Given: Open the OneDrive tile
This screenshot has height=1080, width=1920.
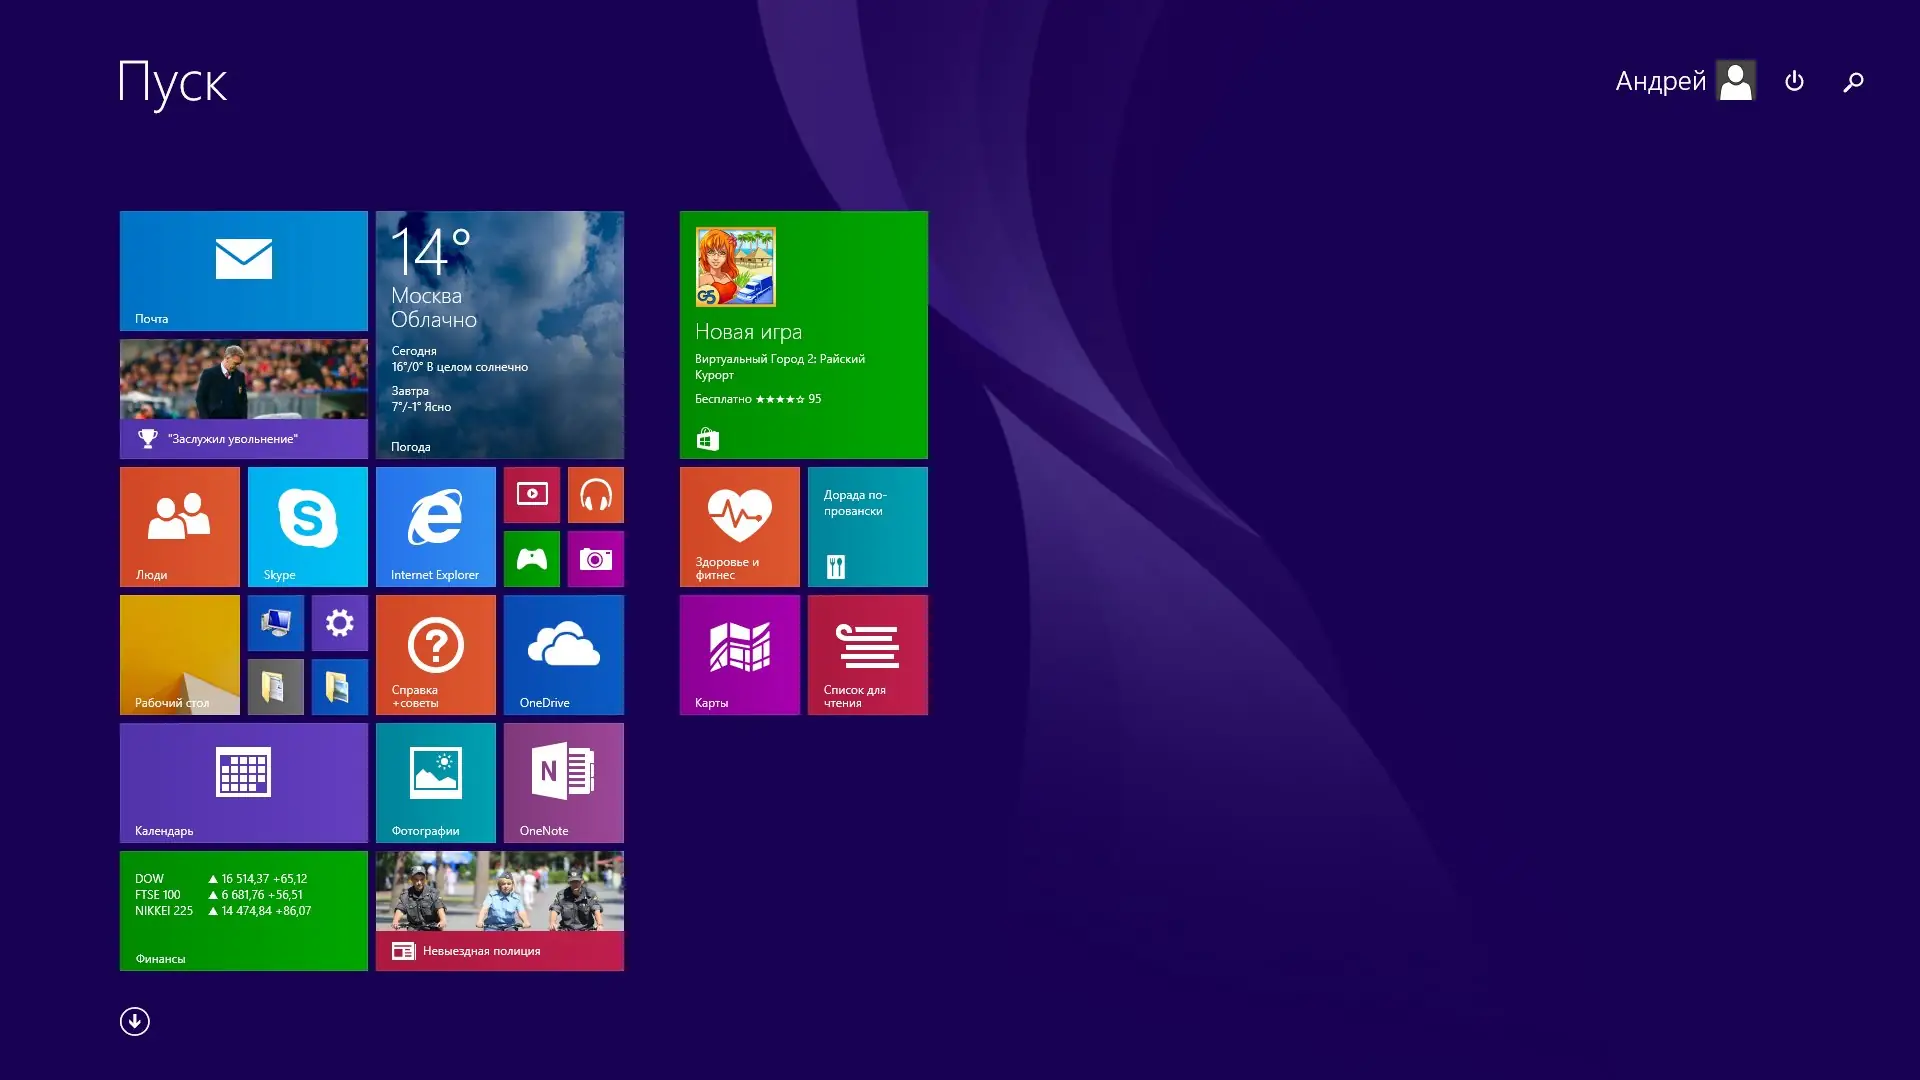Looking at the screenshot, I should tap(563, 654).
